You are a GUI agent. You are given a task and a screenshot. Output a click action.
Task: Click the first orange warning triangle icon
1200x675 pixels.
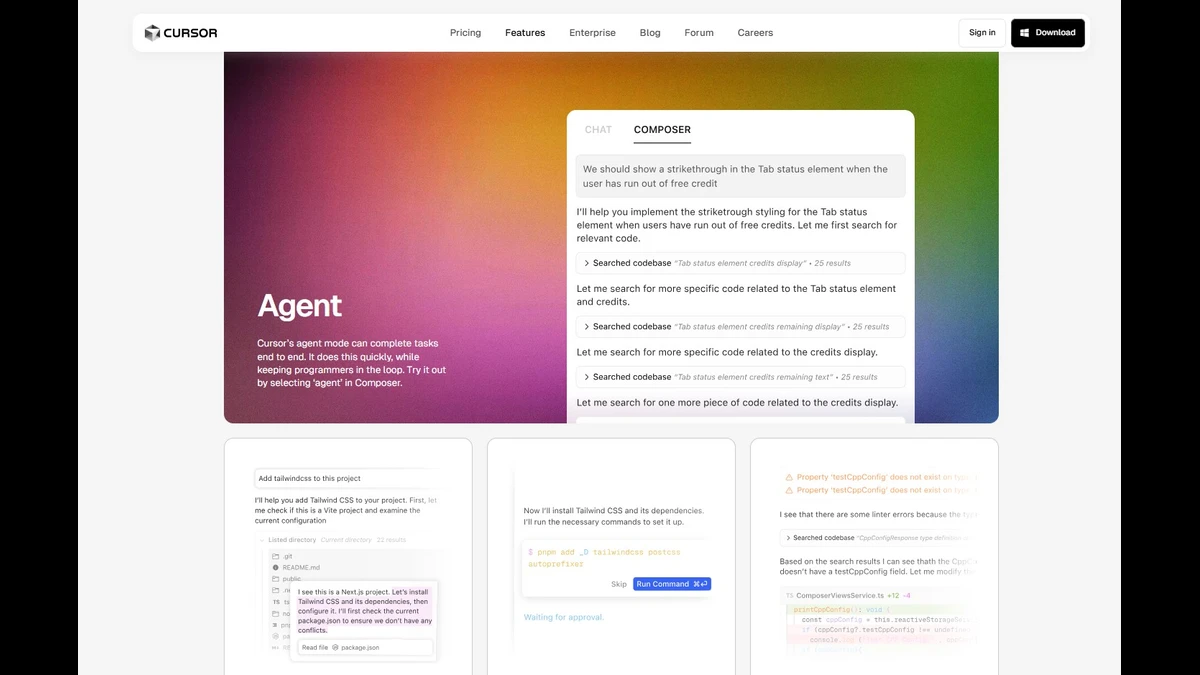(x=789, y=477)
